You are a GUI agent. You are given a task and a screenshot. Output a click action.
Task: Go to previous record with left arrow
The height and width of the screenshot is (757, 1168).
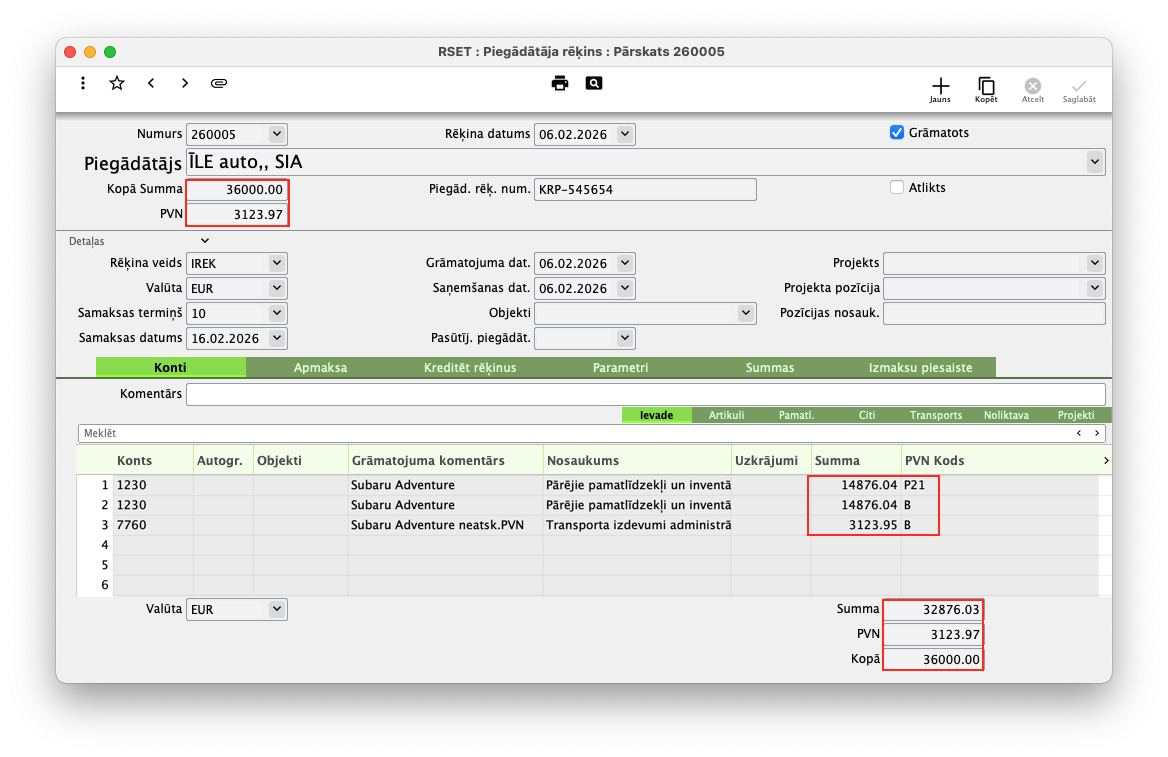click(x=151, y=83)
